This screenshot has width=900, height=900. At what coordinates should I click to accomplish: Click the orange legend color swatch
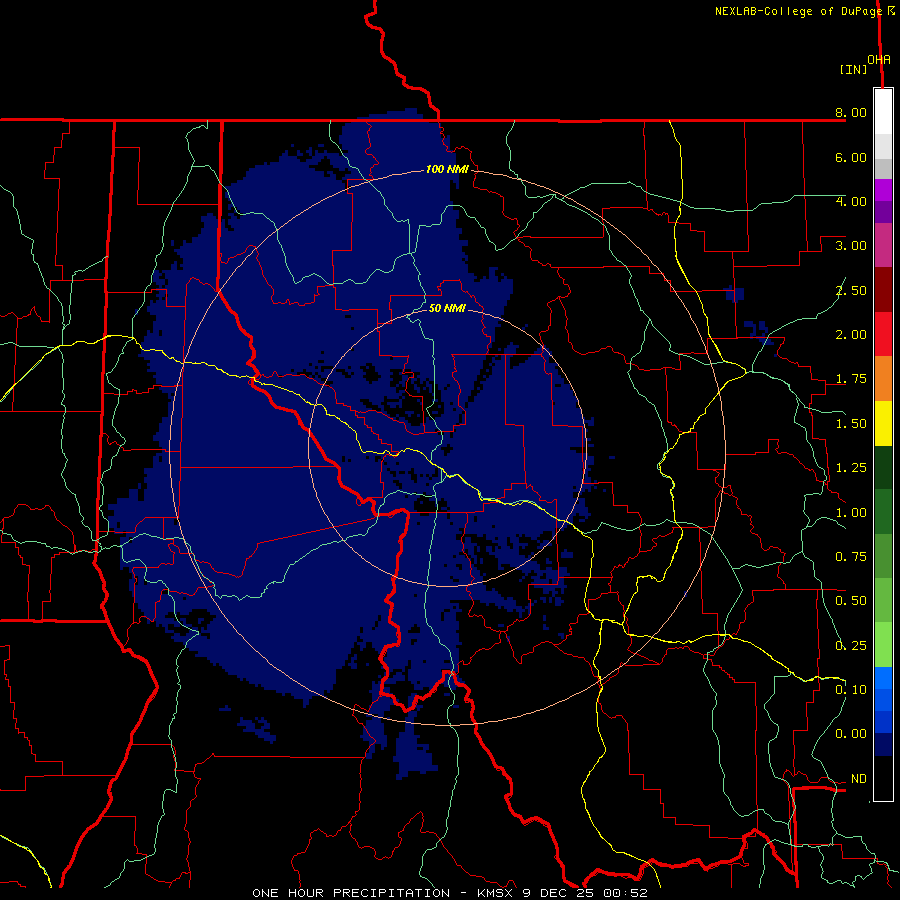(883, 378)
